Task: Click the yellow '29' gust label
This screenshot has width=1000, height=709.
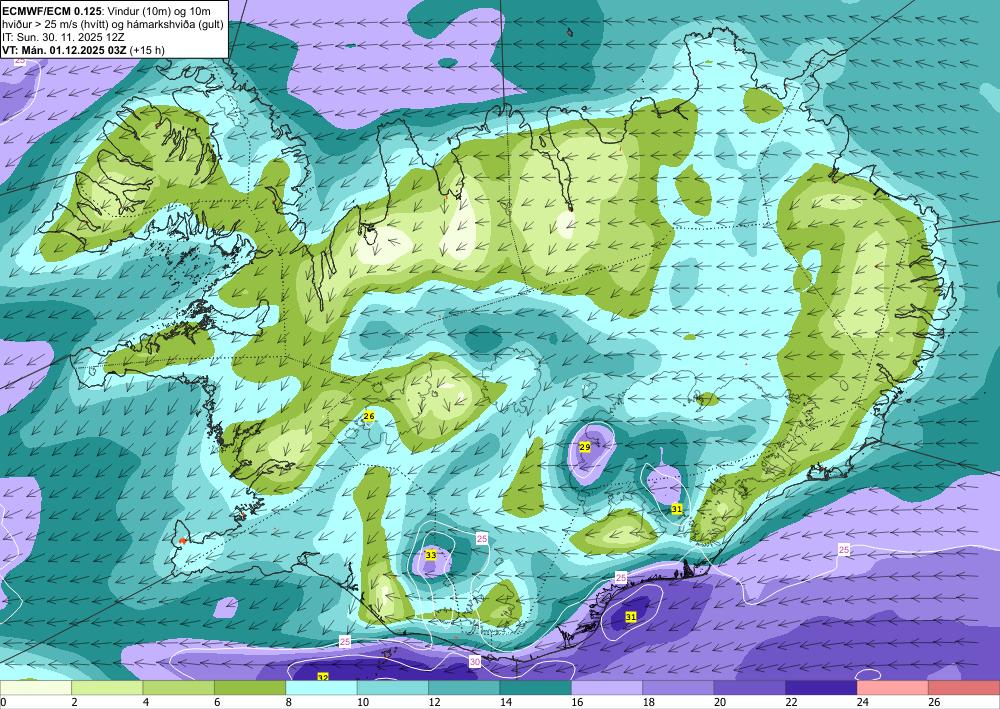Action: (x=585, y=448)
